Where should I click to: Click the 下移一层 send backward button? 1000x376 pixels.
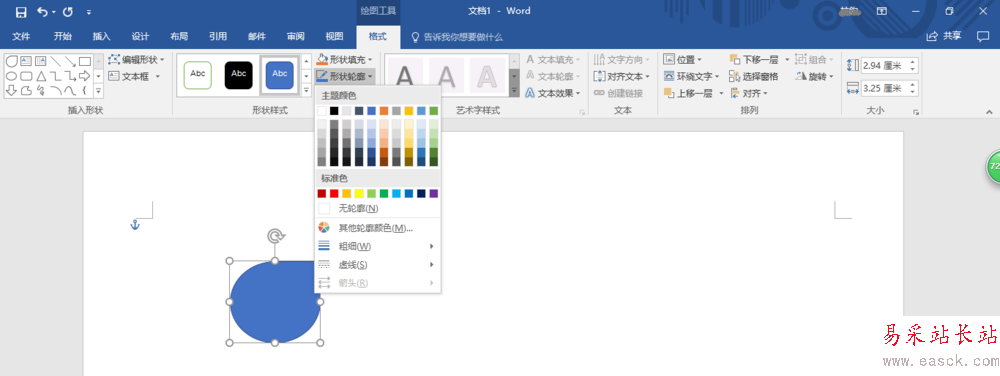[754, 59]
